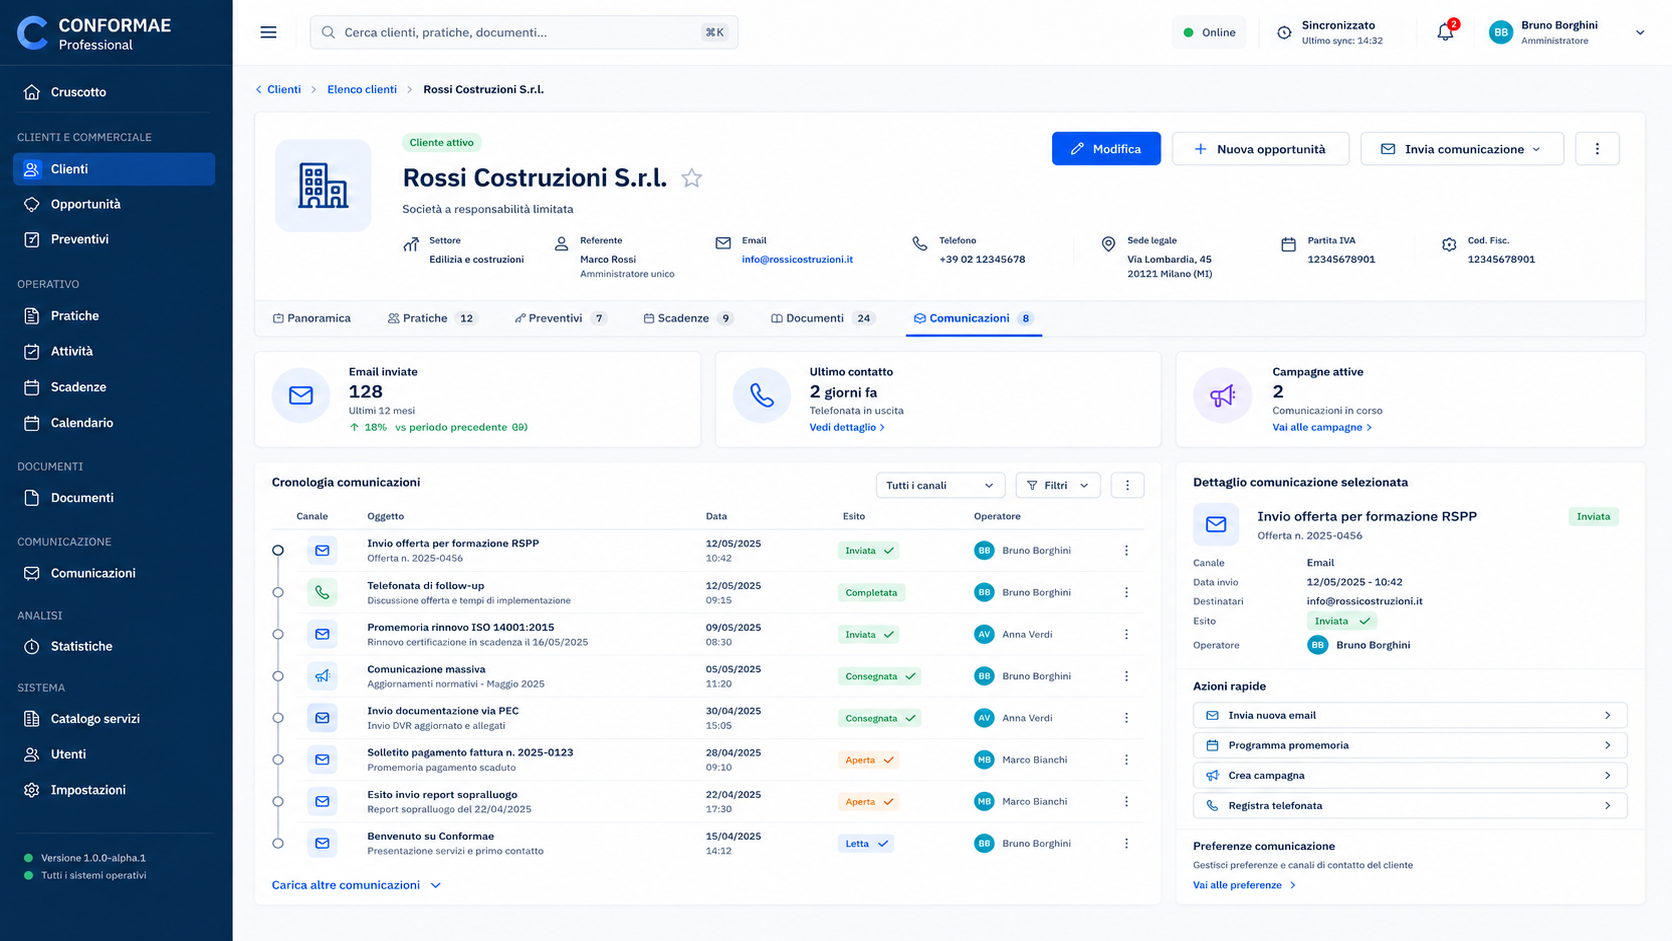Image resolution: width=1672 pixels, height=941 pixels.
Task: Open the Vai alle campagne link
Action: pyautogui.click(x=1322, y=428)
